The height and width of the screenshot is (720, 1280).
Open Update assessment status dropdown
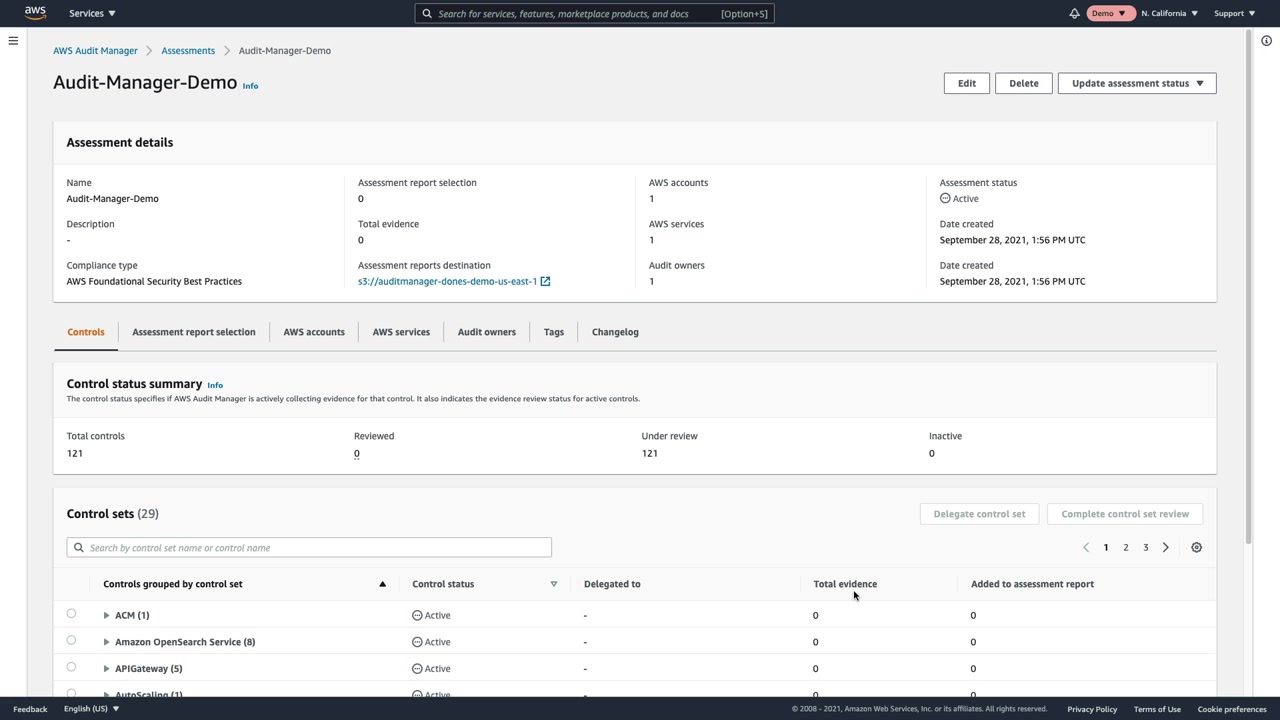coord(1137,83)
